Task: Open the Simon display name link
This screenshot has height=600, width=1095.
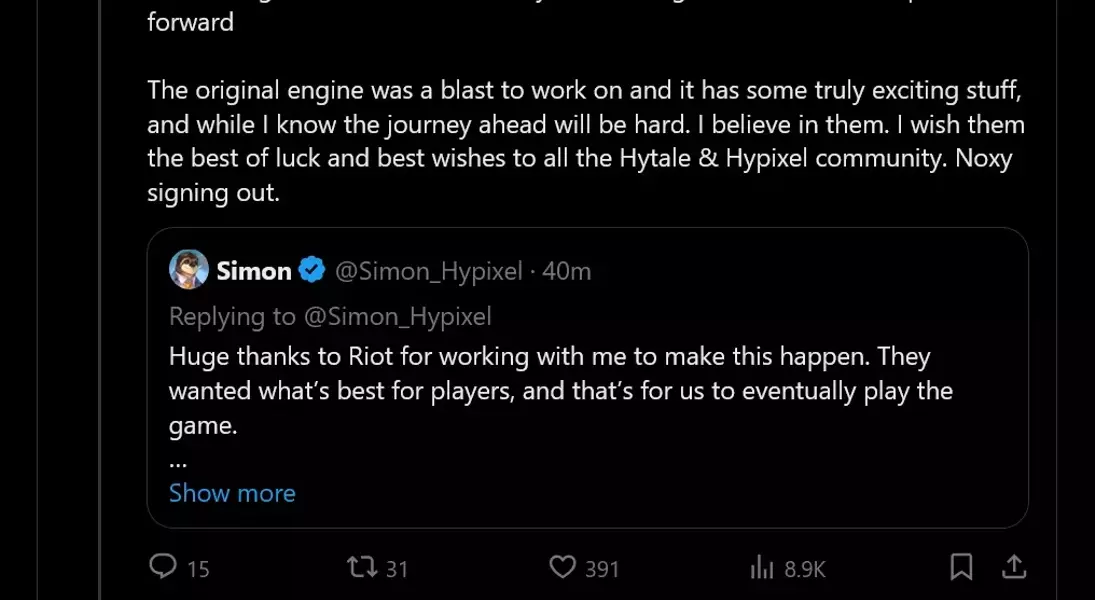Action: (x=254, y=271)
